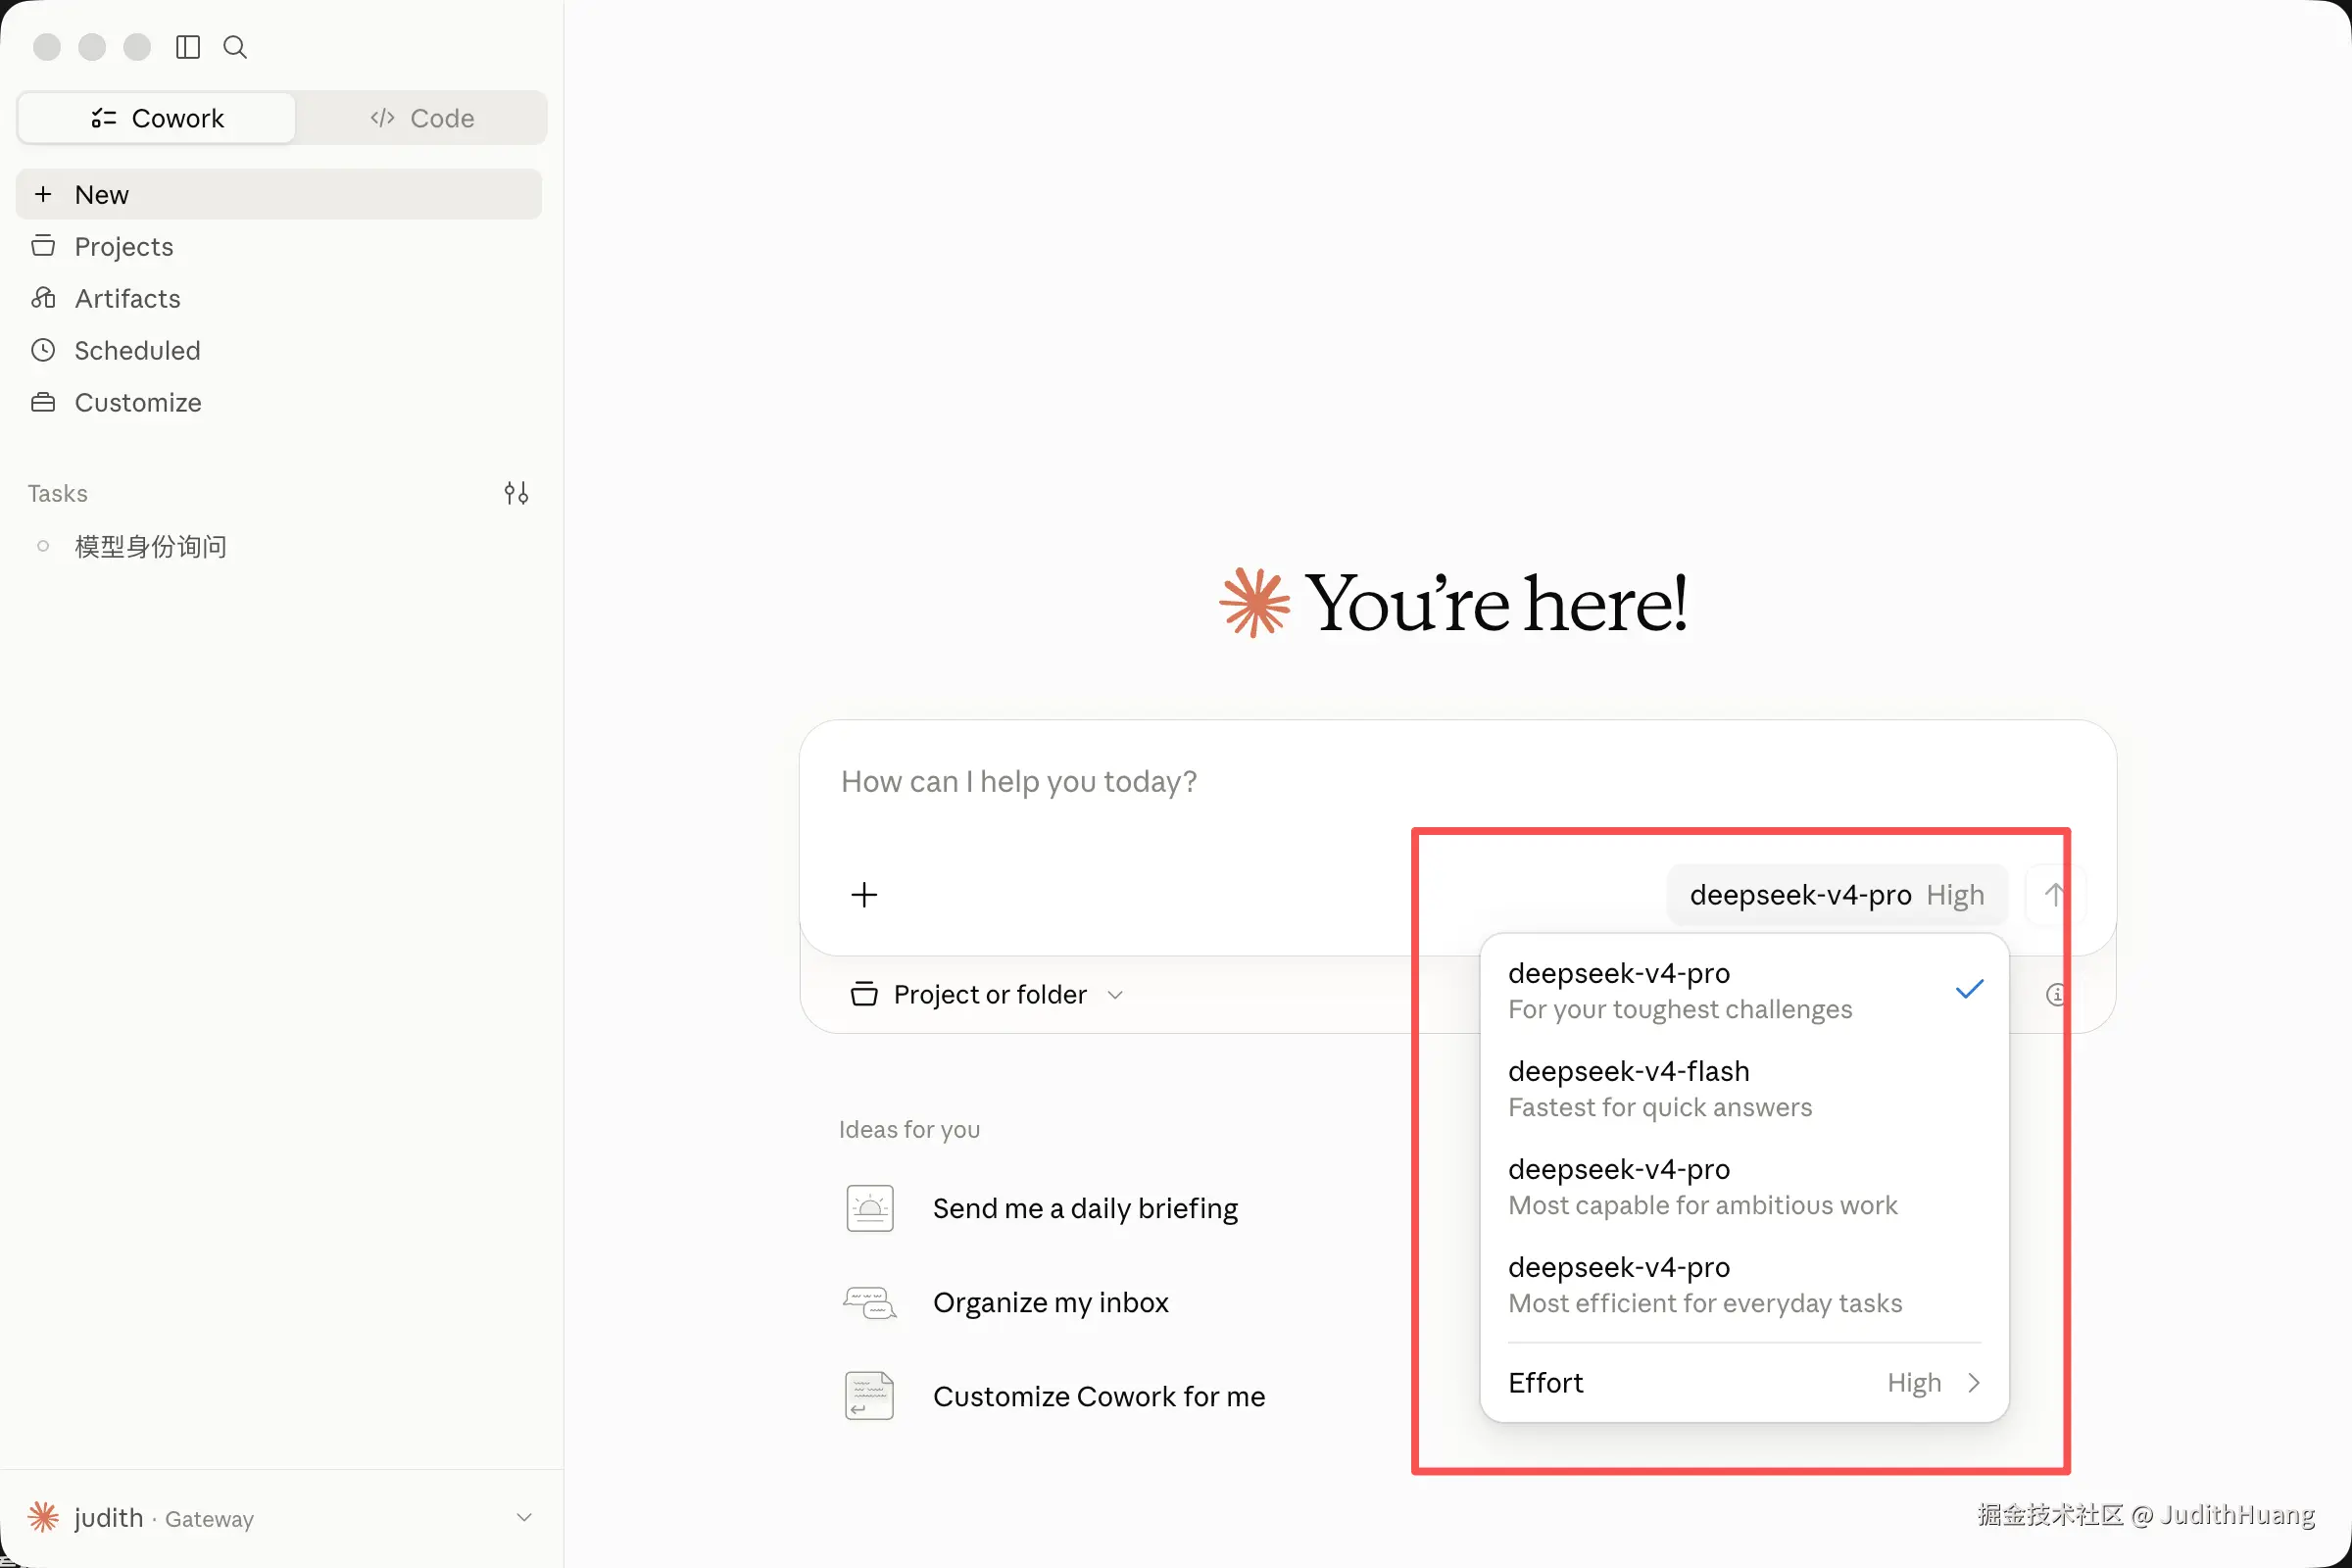Open the Project or folder dropdown

pyautogui.click(x=987, y=994)
